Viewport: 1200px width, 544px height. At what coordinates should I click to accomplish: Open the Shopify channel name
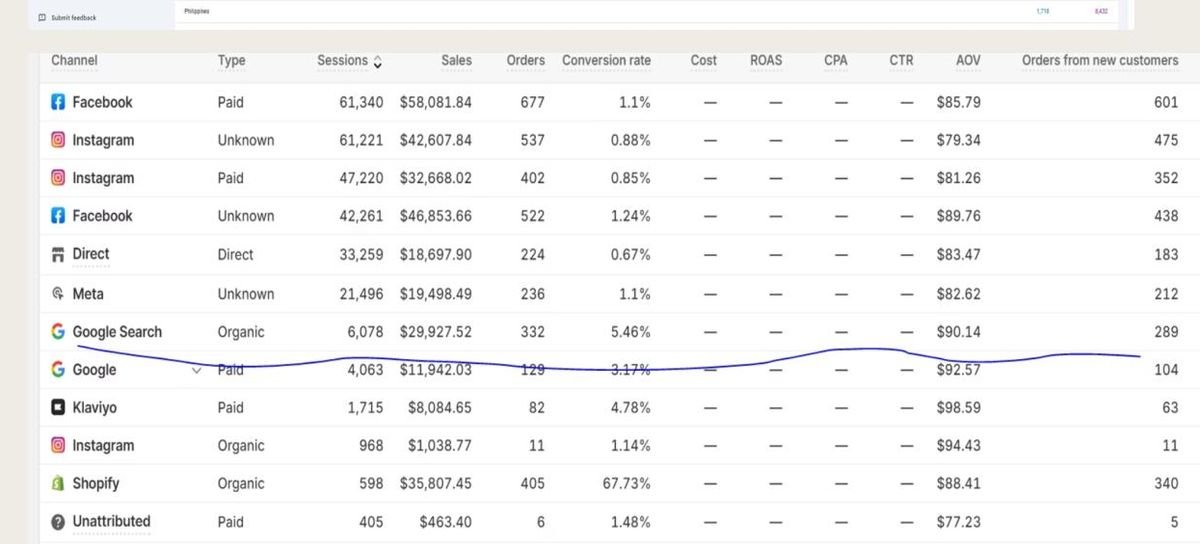(x=96, y=484)
